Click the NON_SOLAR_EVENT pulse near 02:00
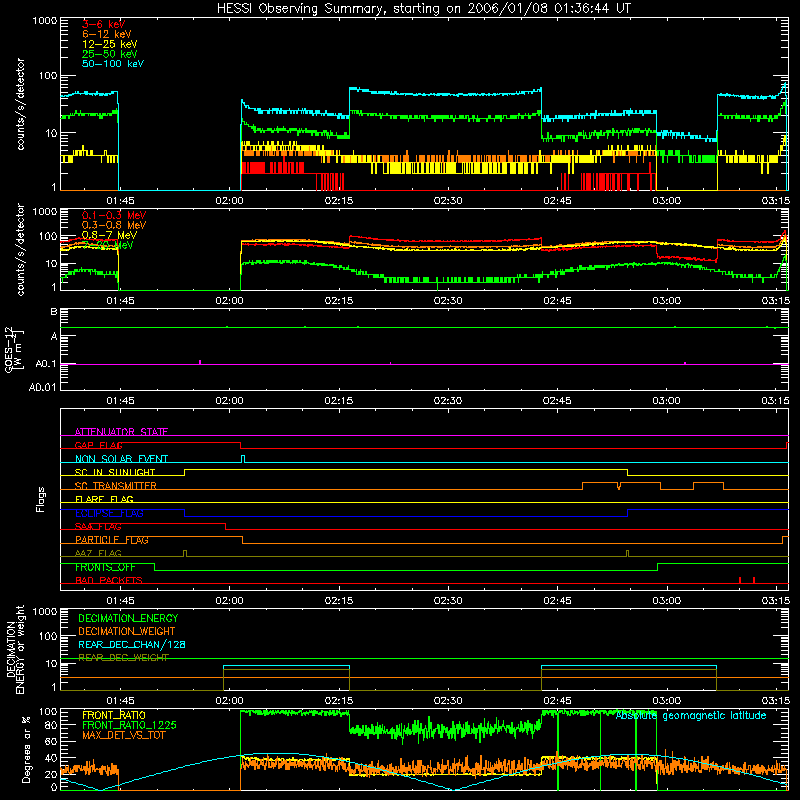This screenshot has height=800, width=800. pos(243,459)
